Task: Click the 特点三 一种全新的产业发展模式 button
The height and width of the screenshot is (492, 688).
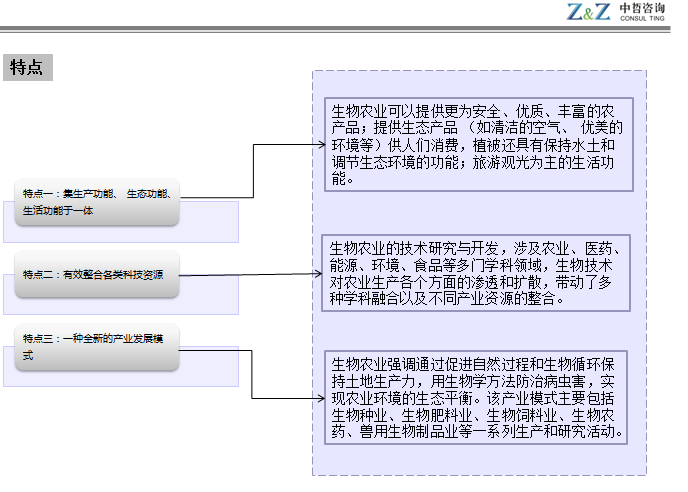Action: click(x=96, y=348)
